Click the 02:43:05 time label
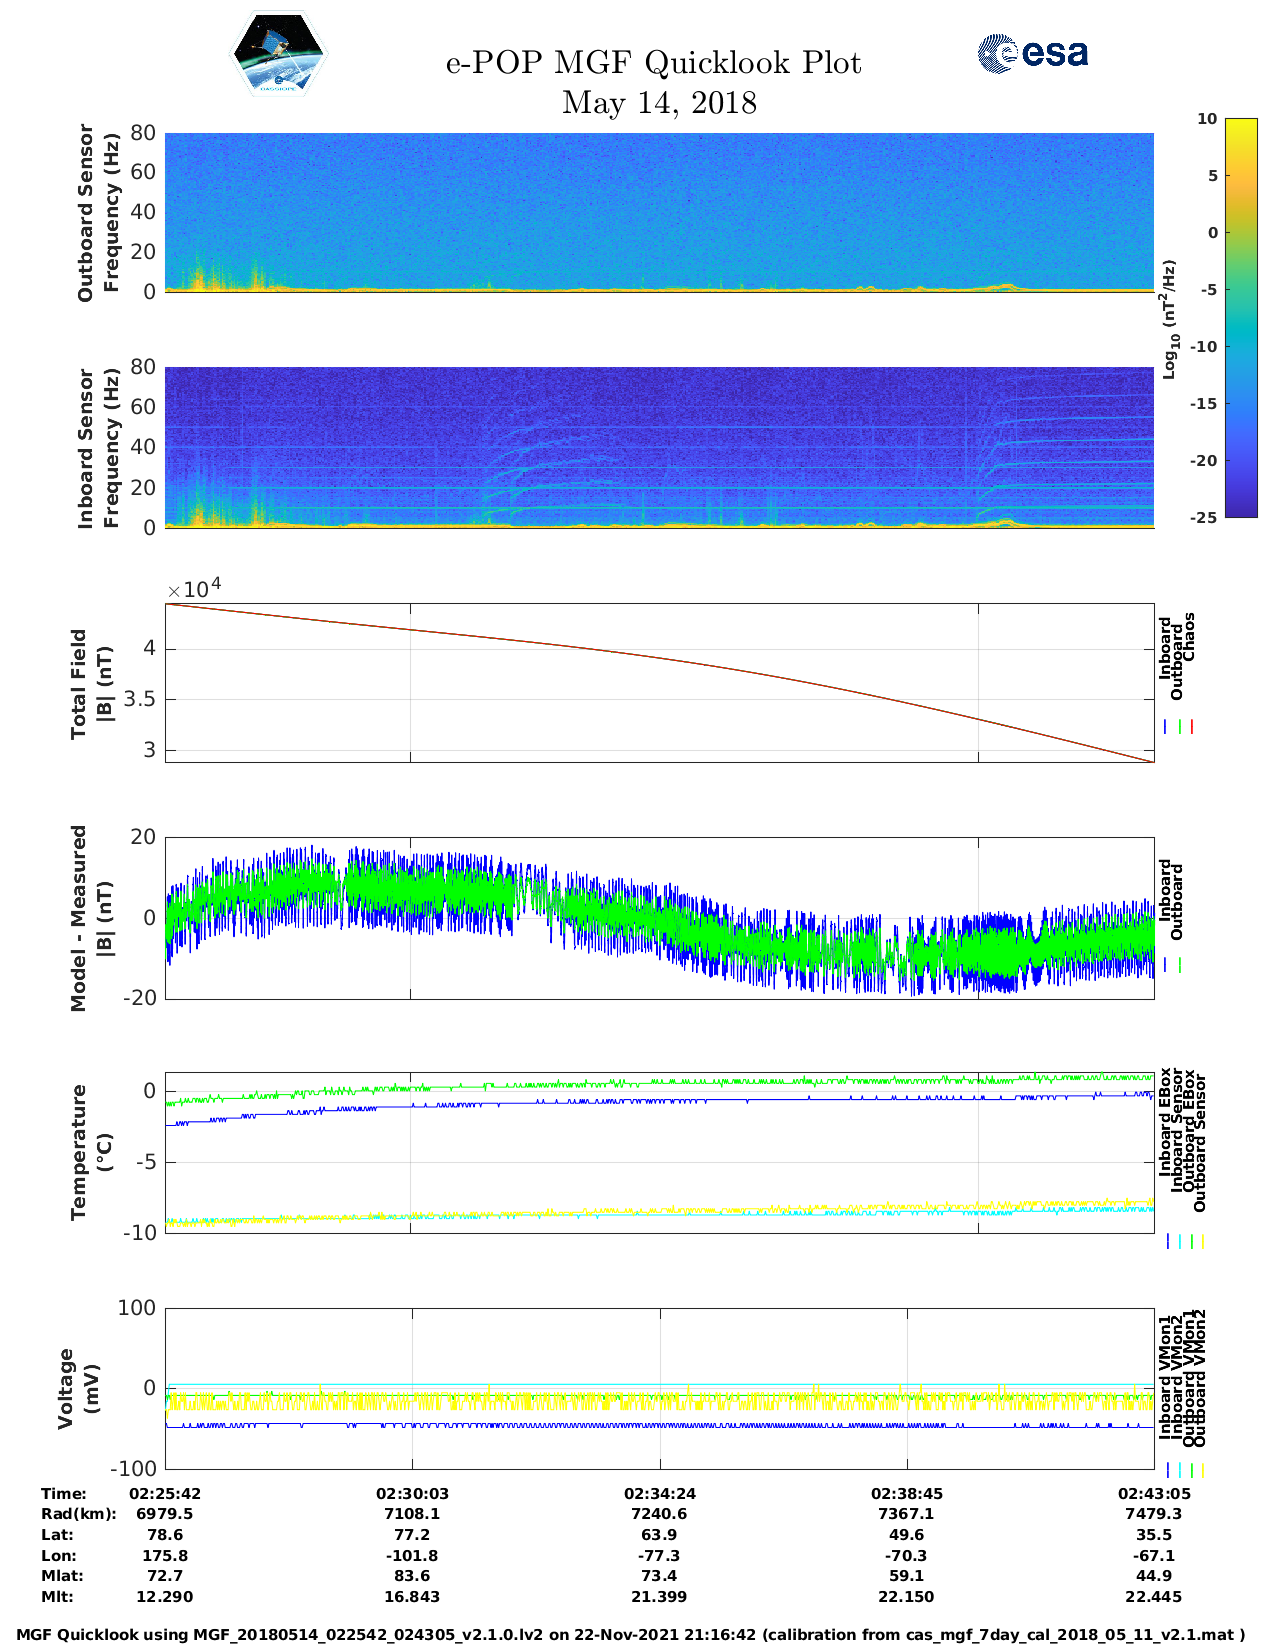This screenshot has width=1275, height=1650. pyautogui.click(x=1153, y=1493)
